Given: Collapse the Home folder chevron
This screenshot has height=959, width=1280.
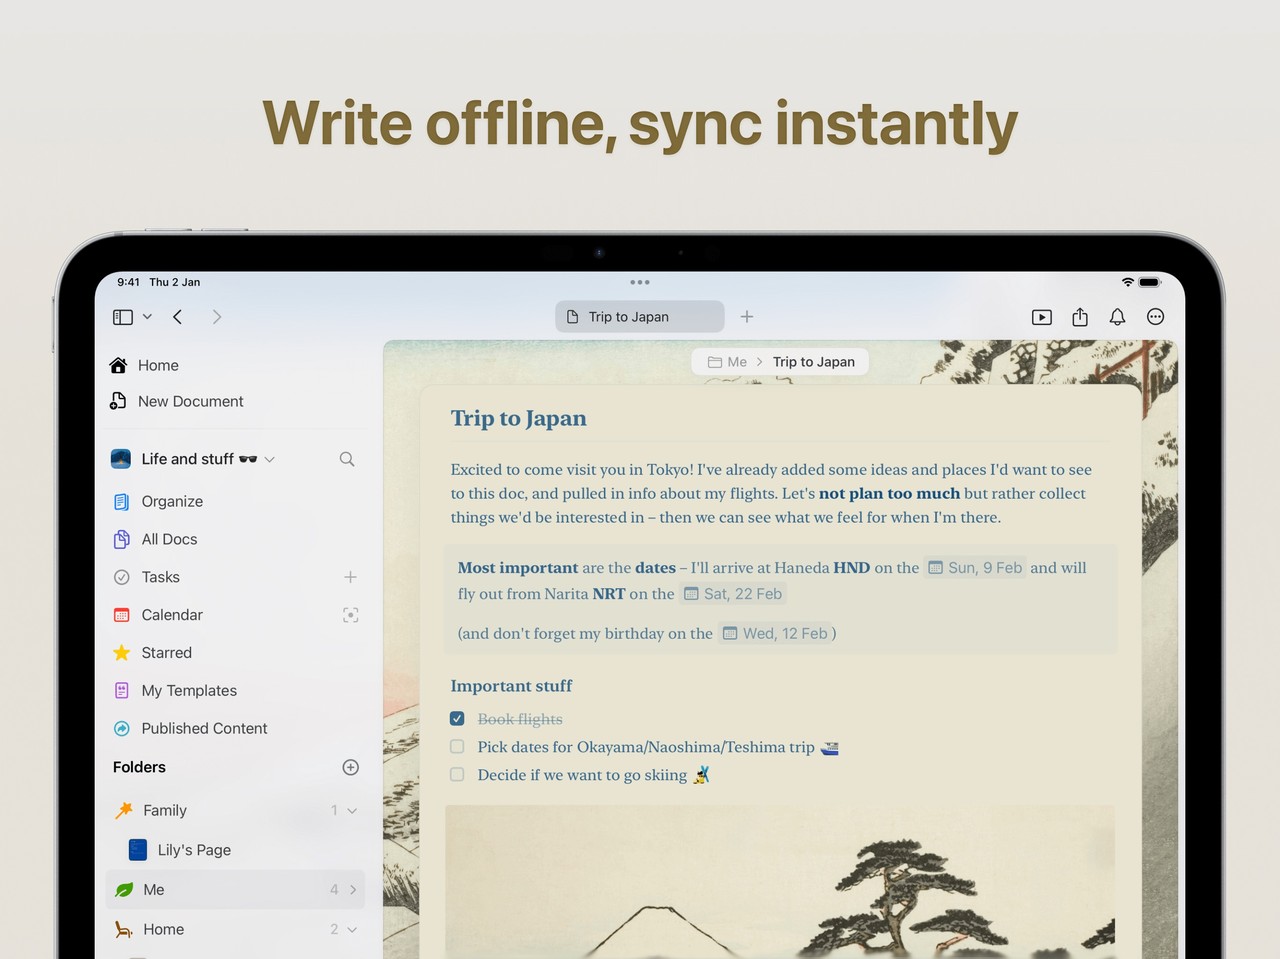Looking at the screenshot, I should pyautogui.click(x=352, y=930).
